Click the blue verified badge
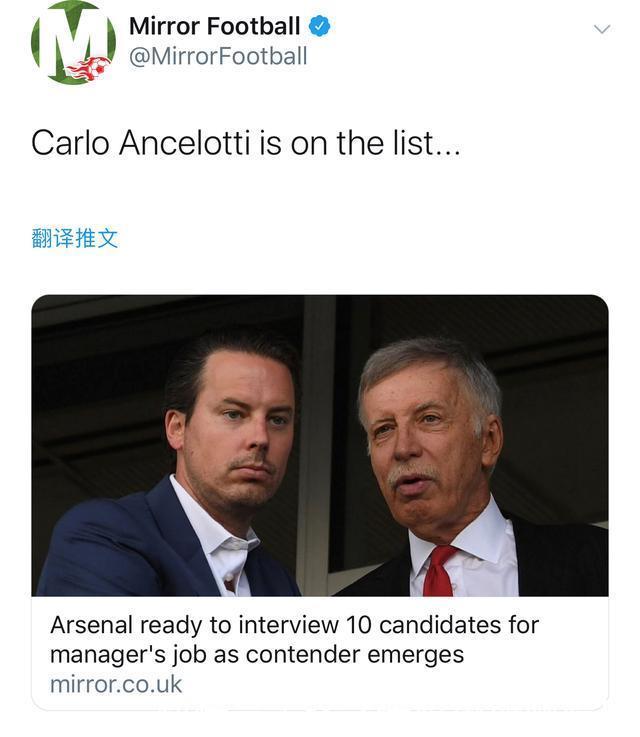The height and width of the screenshot is (737, 640). point(319,26)
